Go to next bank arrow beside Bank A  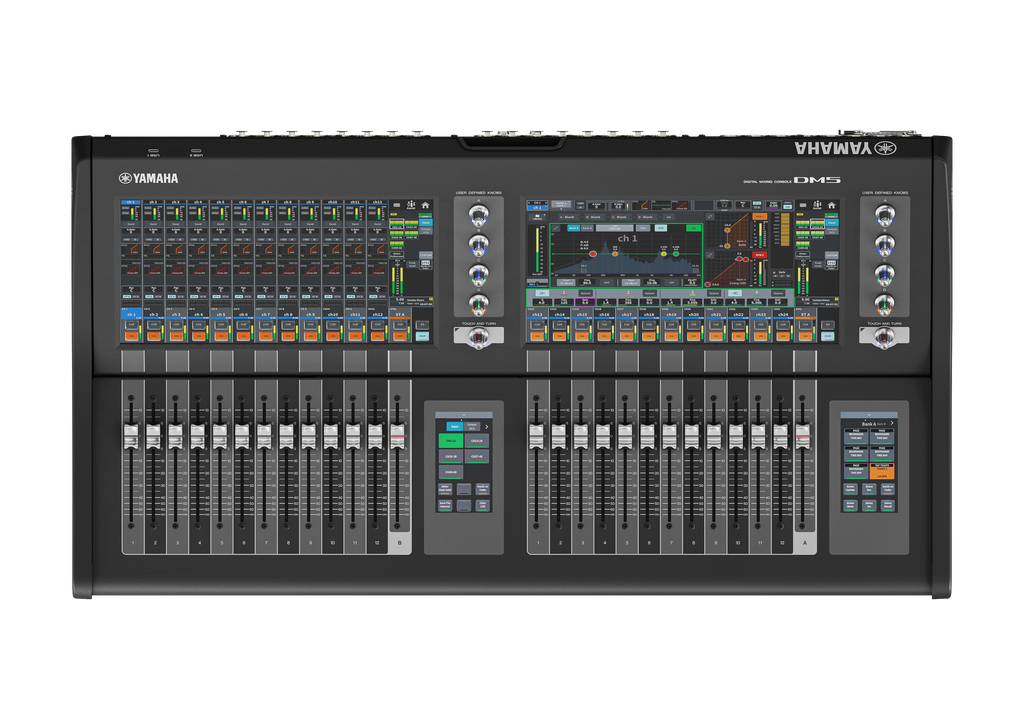pos(892,423)
